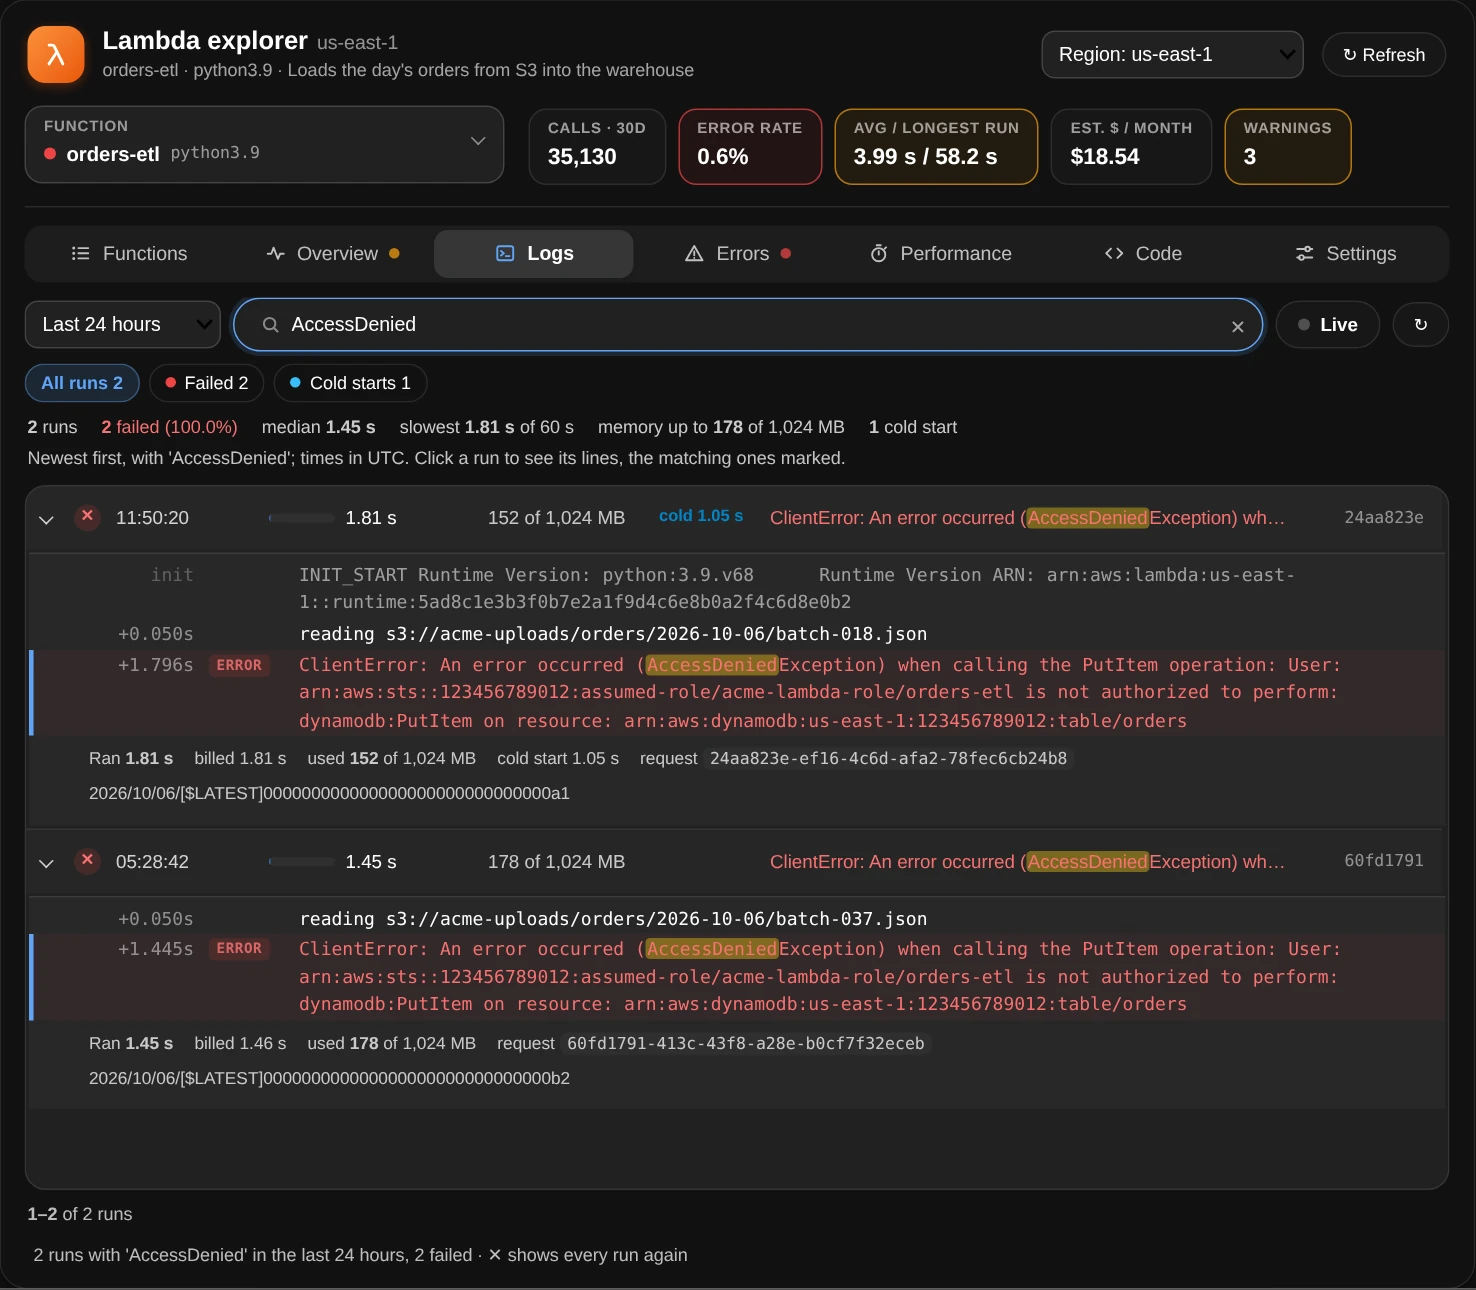This screenshot has height=1290, width=1476.
Task: Click request ID 60fd1791-413c-43f8-a28e-b0cf7f32eceb
Action: pos(745,1044)
